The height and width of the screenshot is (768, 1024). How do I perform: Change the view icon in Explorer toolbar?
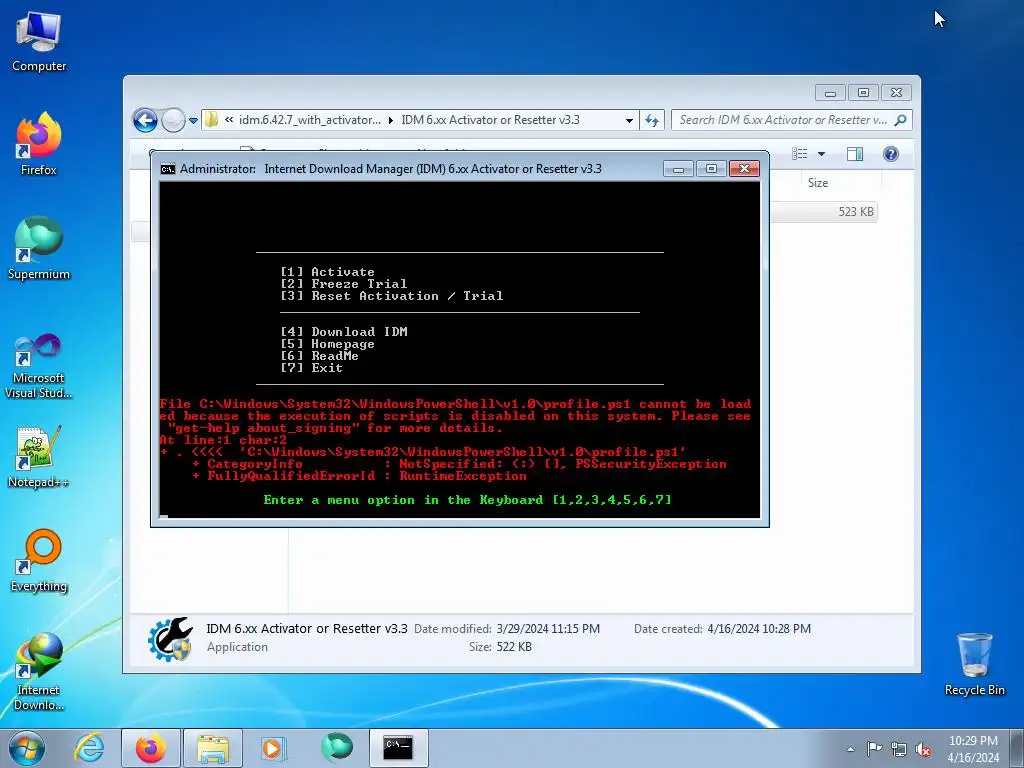coord(800,154)
